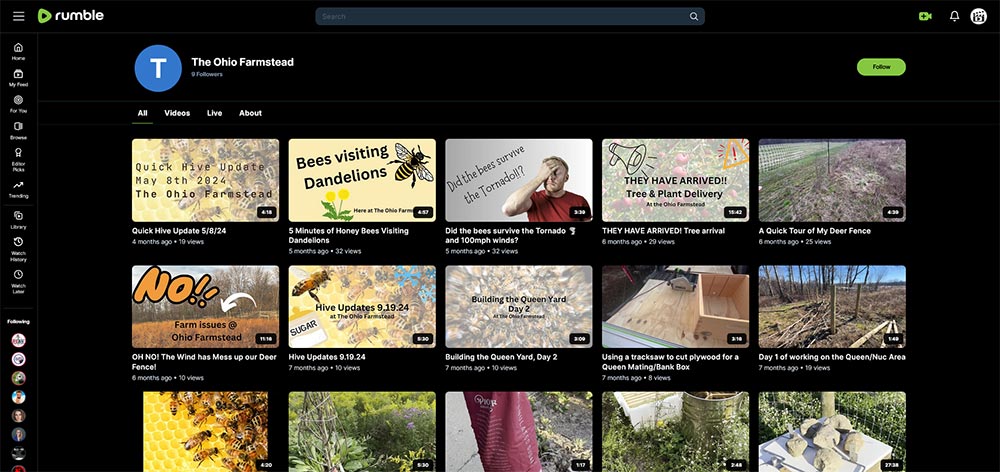Click title Hive Updates 9.19.24
The image size is (1000, 472).
point(327,357)
